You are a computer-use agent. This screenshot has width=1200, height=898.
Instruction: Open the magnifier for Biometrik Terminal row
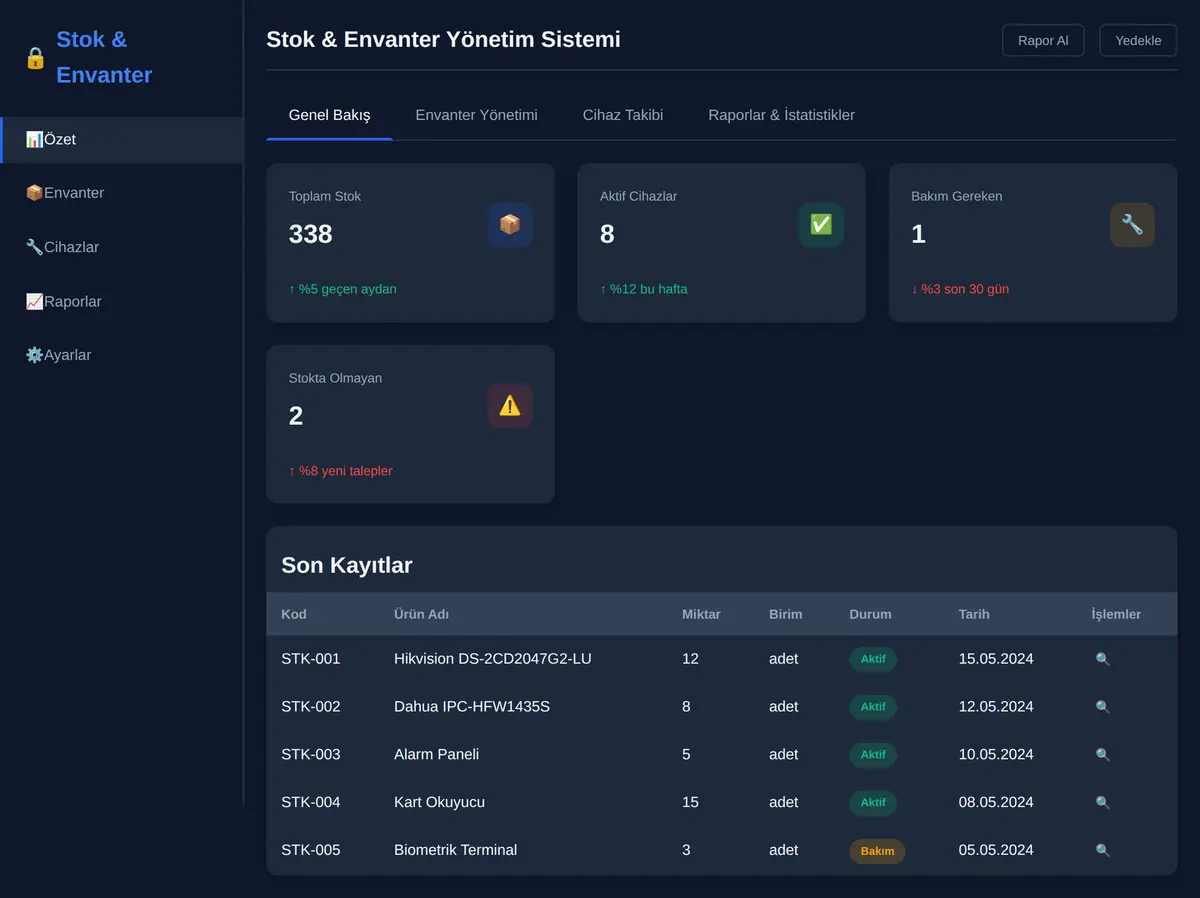click(1103, 851)
